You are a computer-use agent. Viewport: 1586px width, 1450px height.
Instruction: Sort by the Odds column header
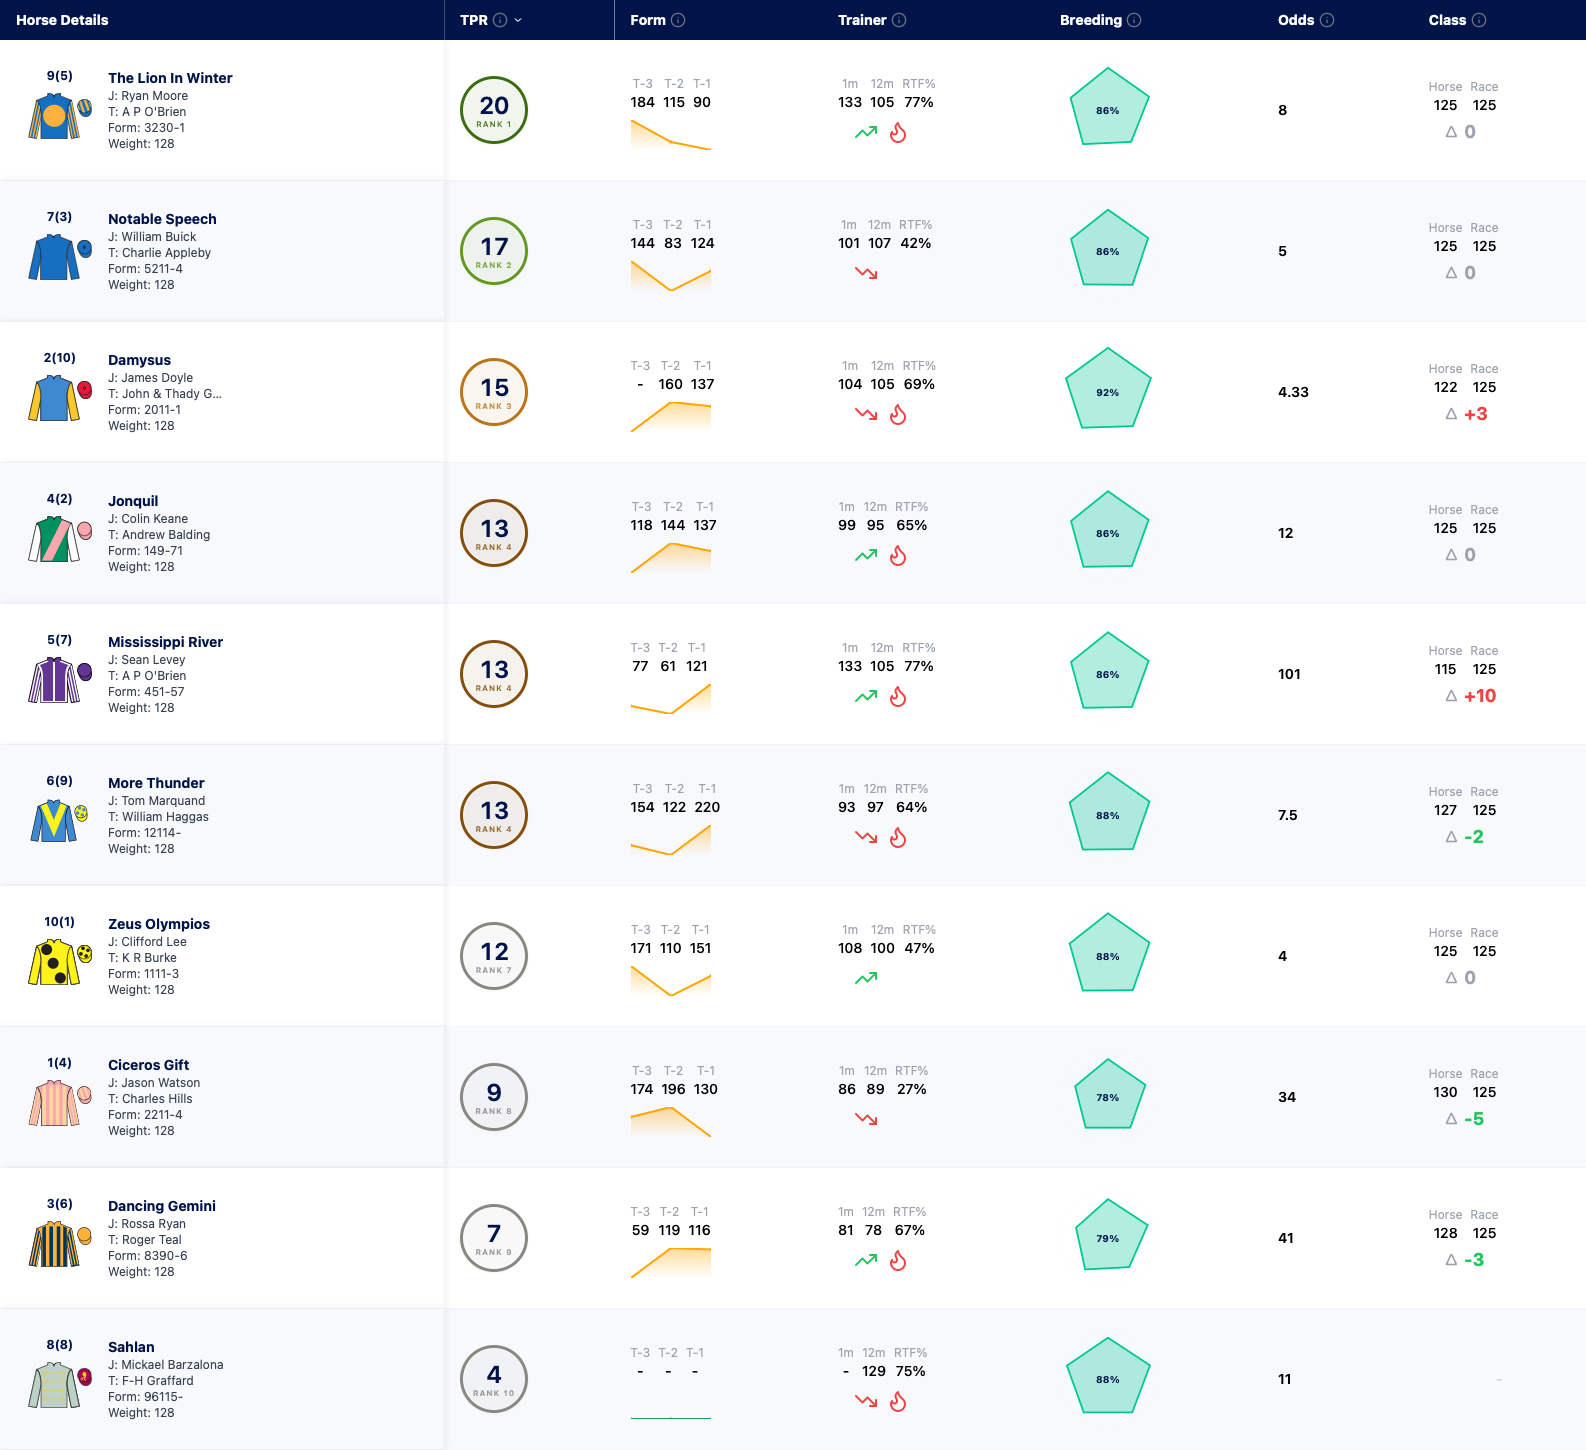click(x=1296, y=20)
